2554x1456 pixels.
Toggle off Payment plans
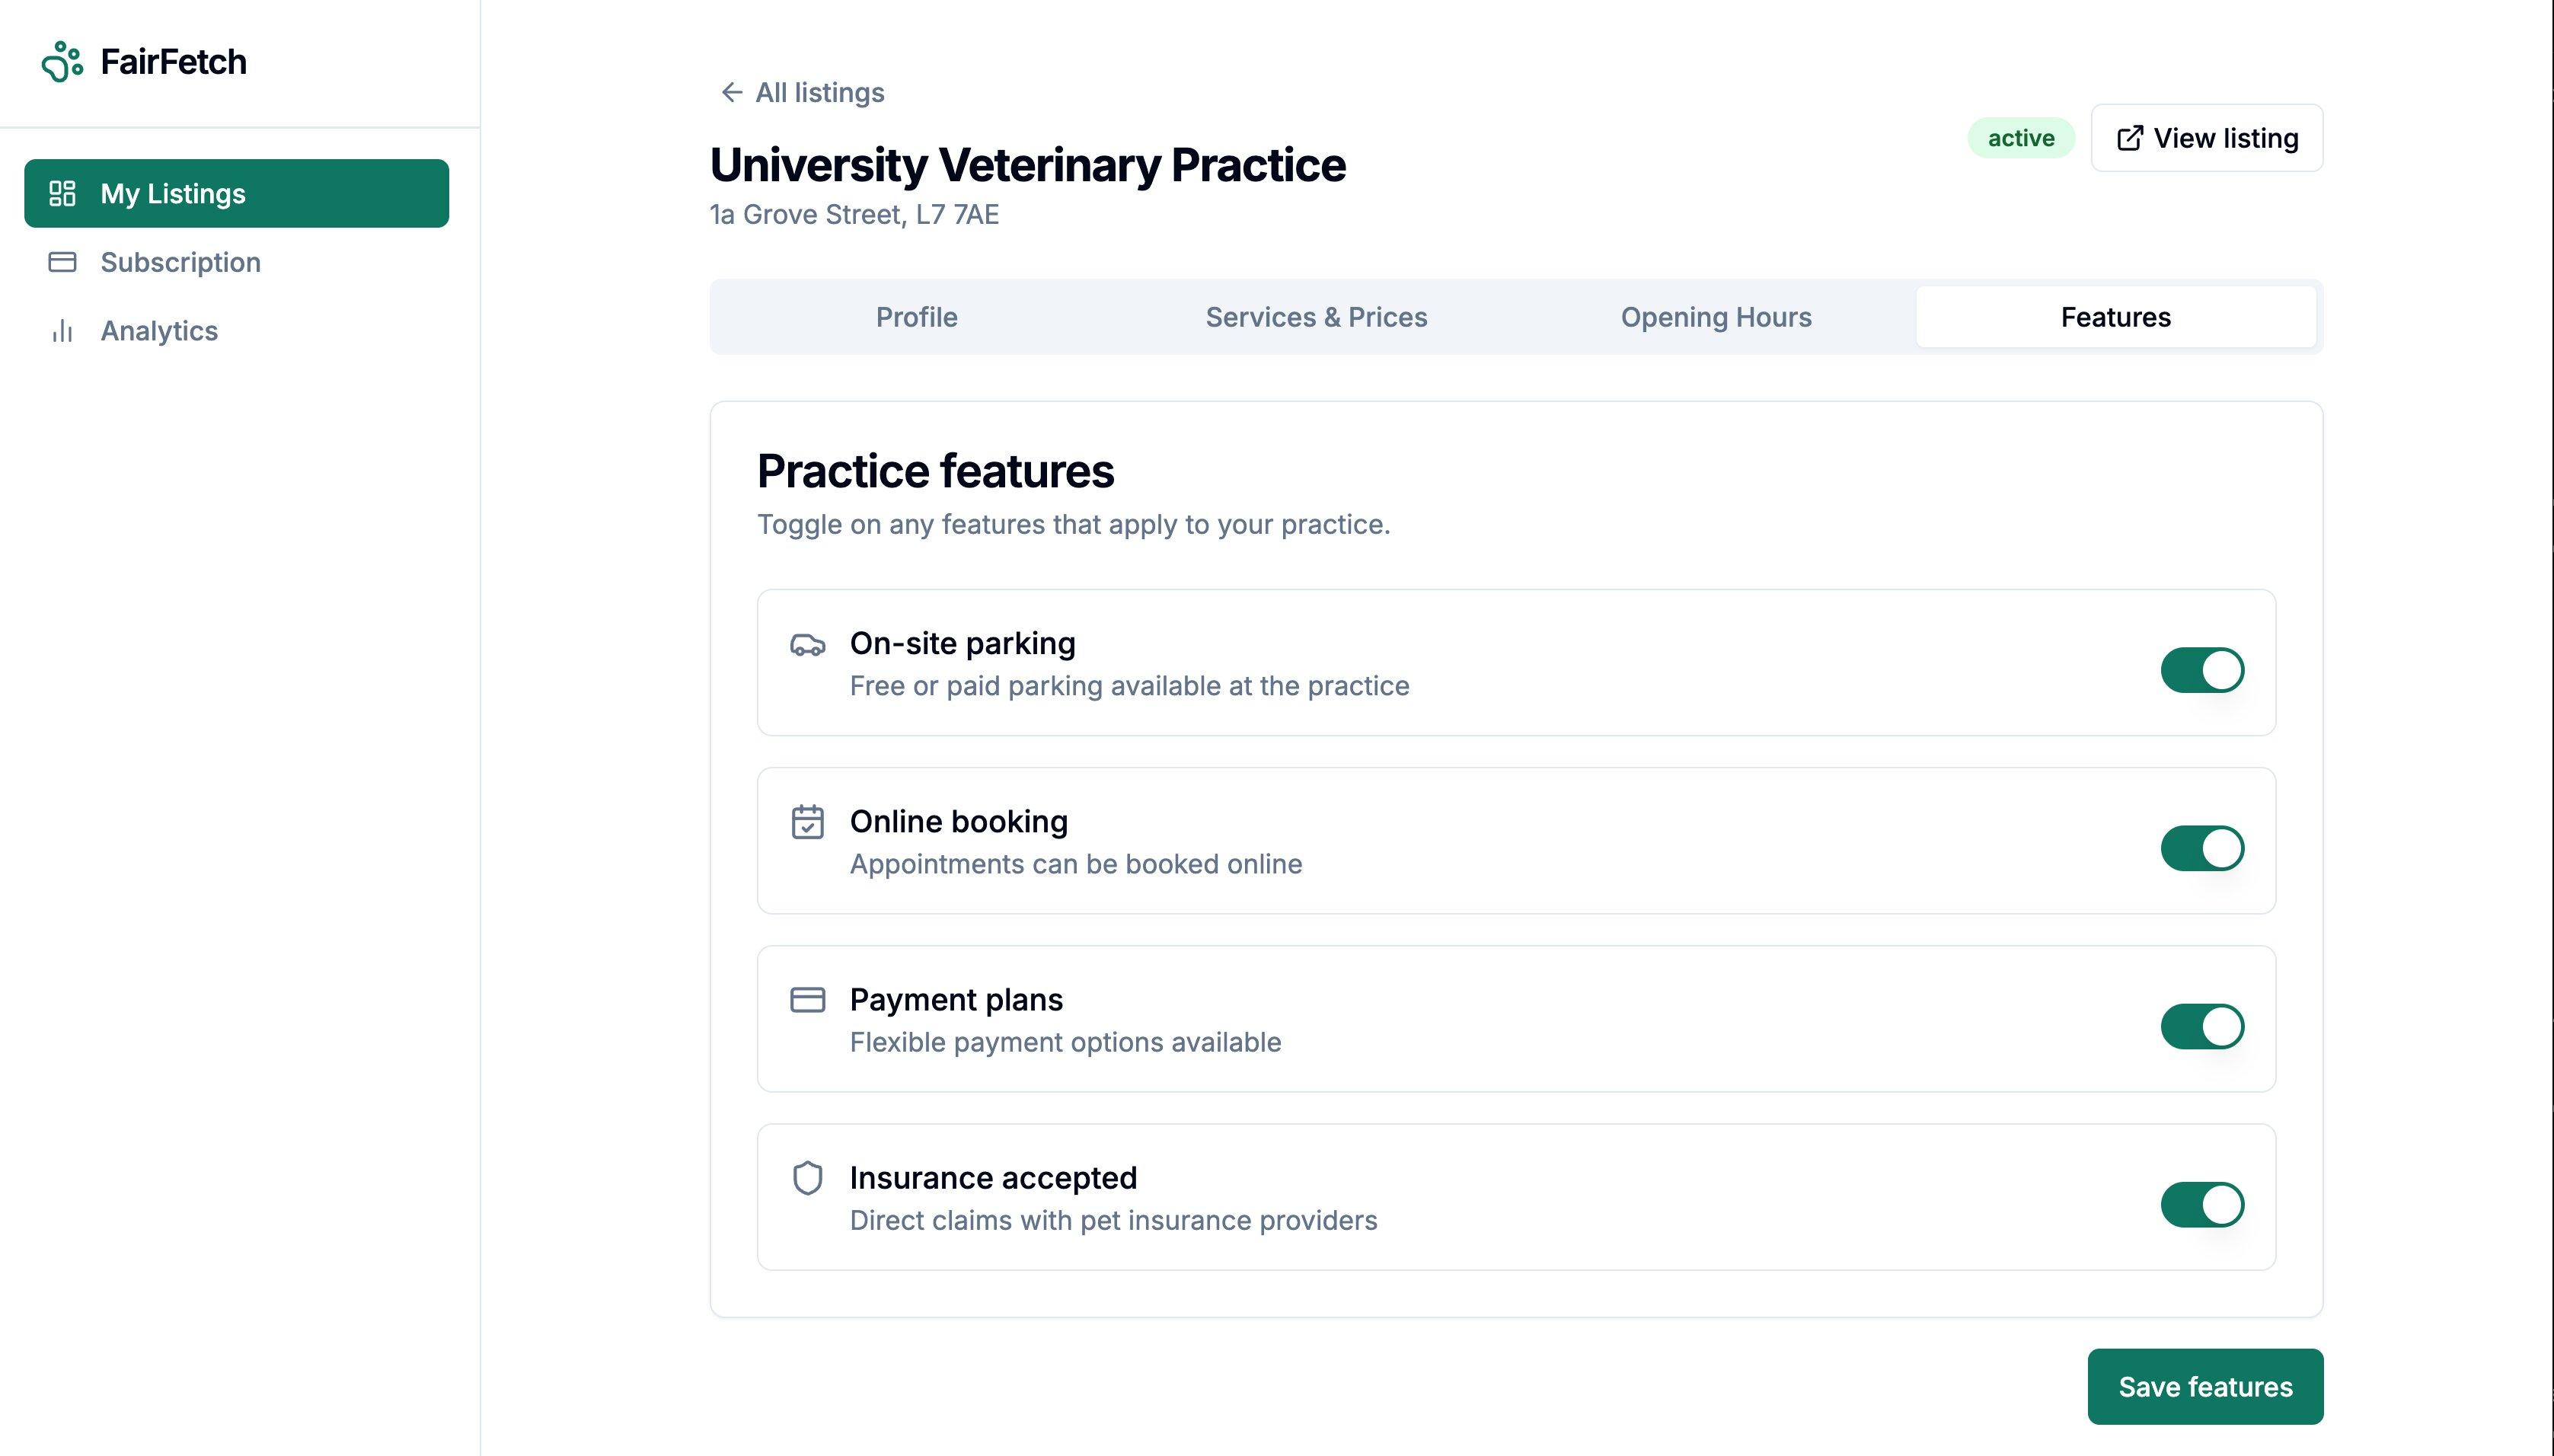point(2201,1027)
